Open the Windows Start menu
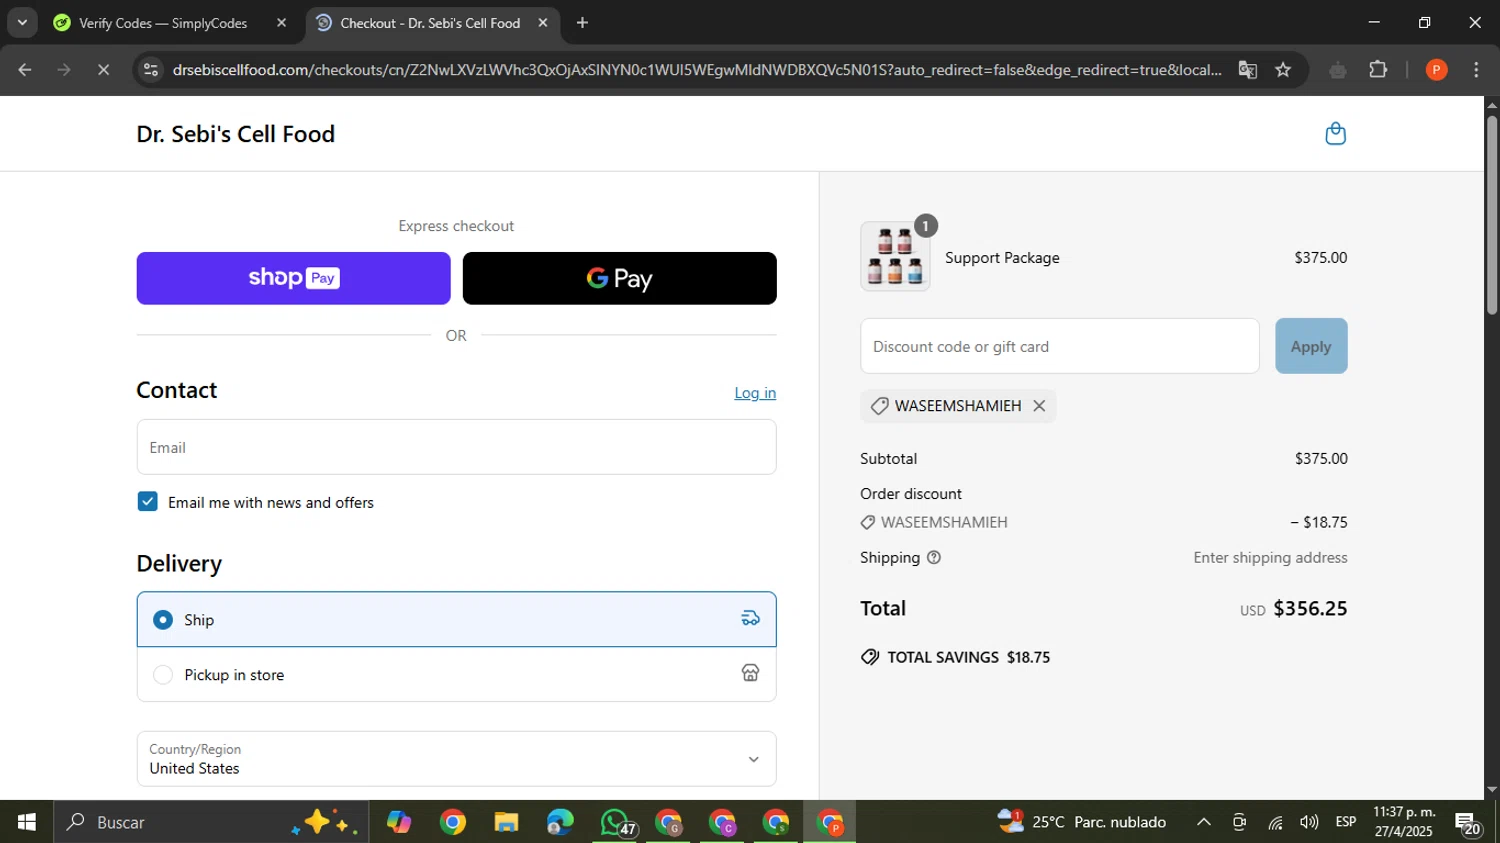Screen dimensions: 1500x843 (x=26, y=822)
